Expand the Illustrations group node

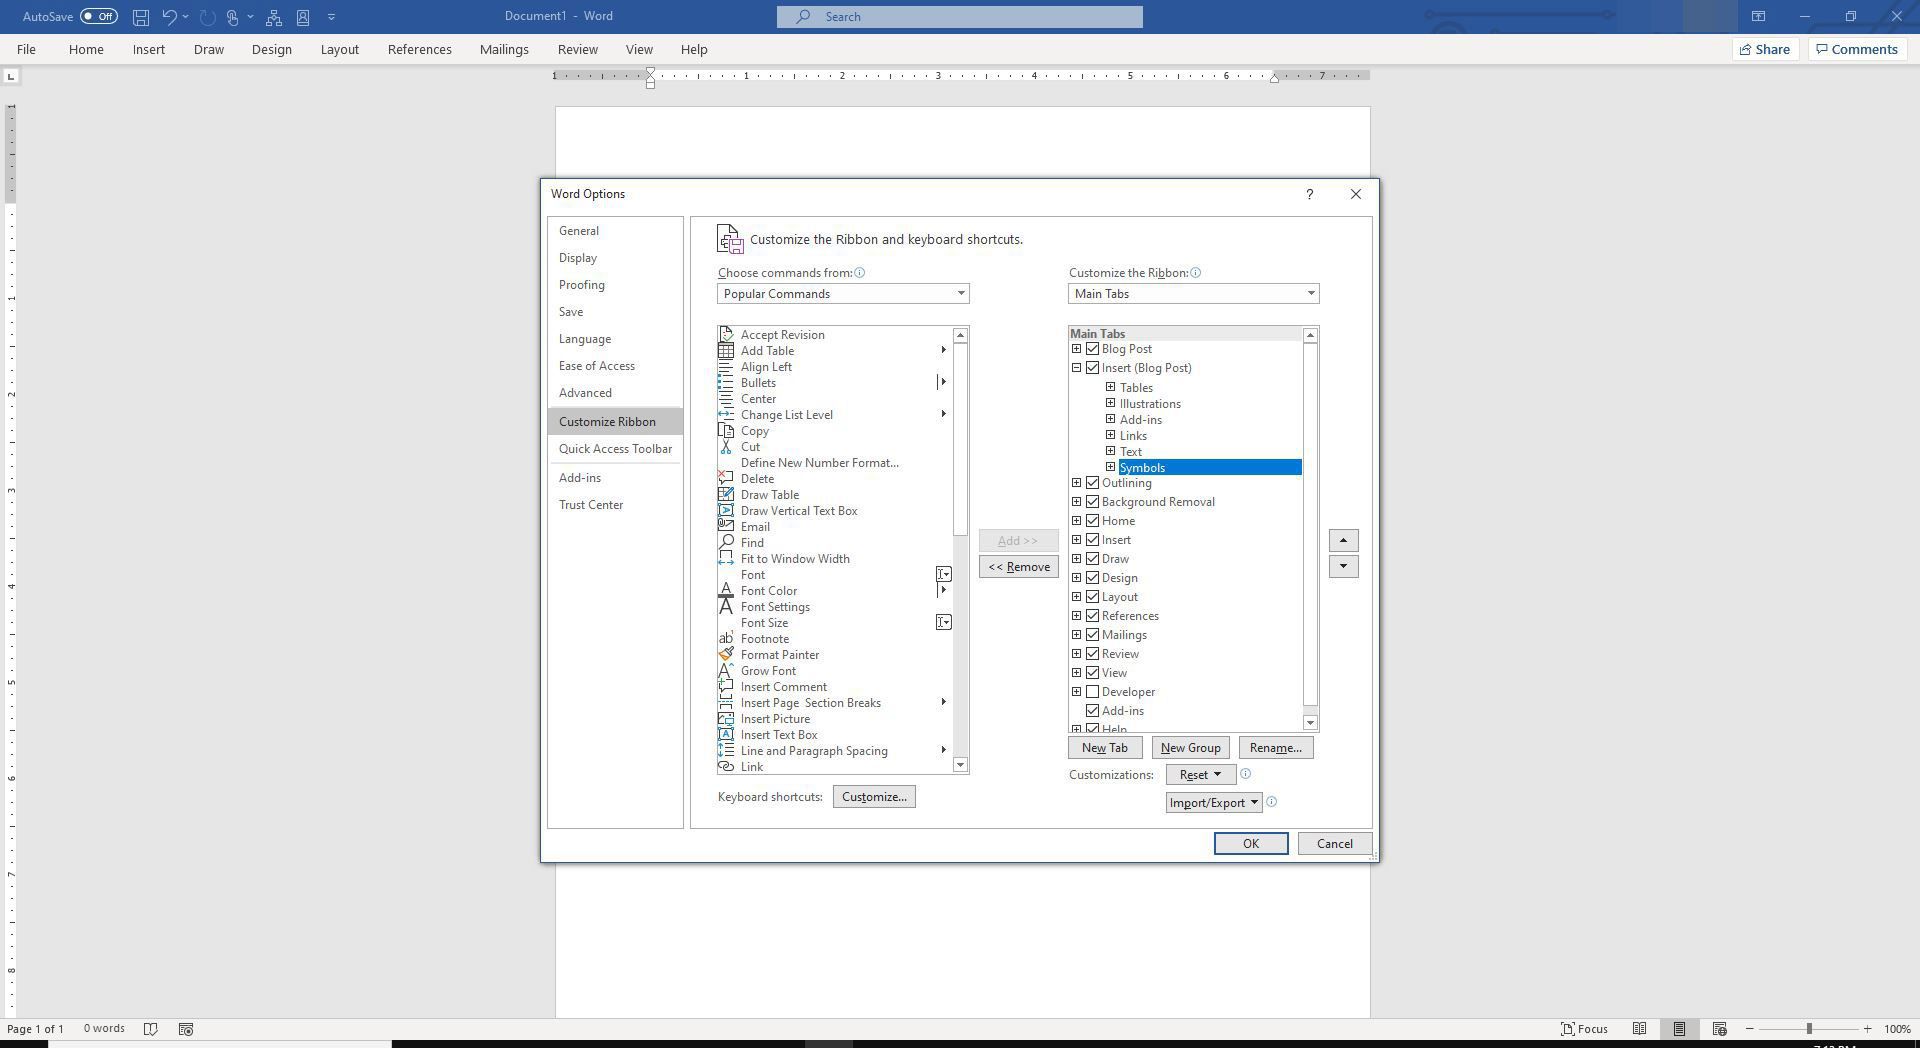tap(1110, 403)
